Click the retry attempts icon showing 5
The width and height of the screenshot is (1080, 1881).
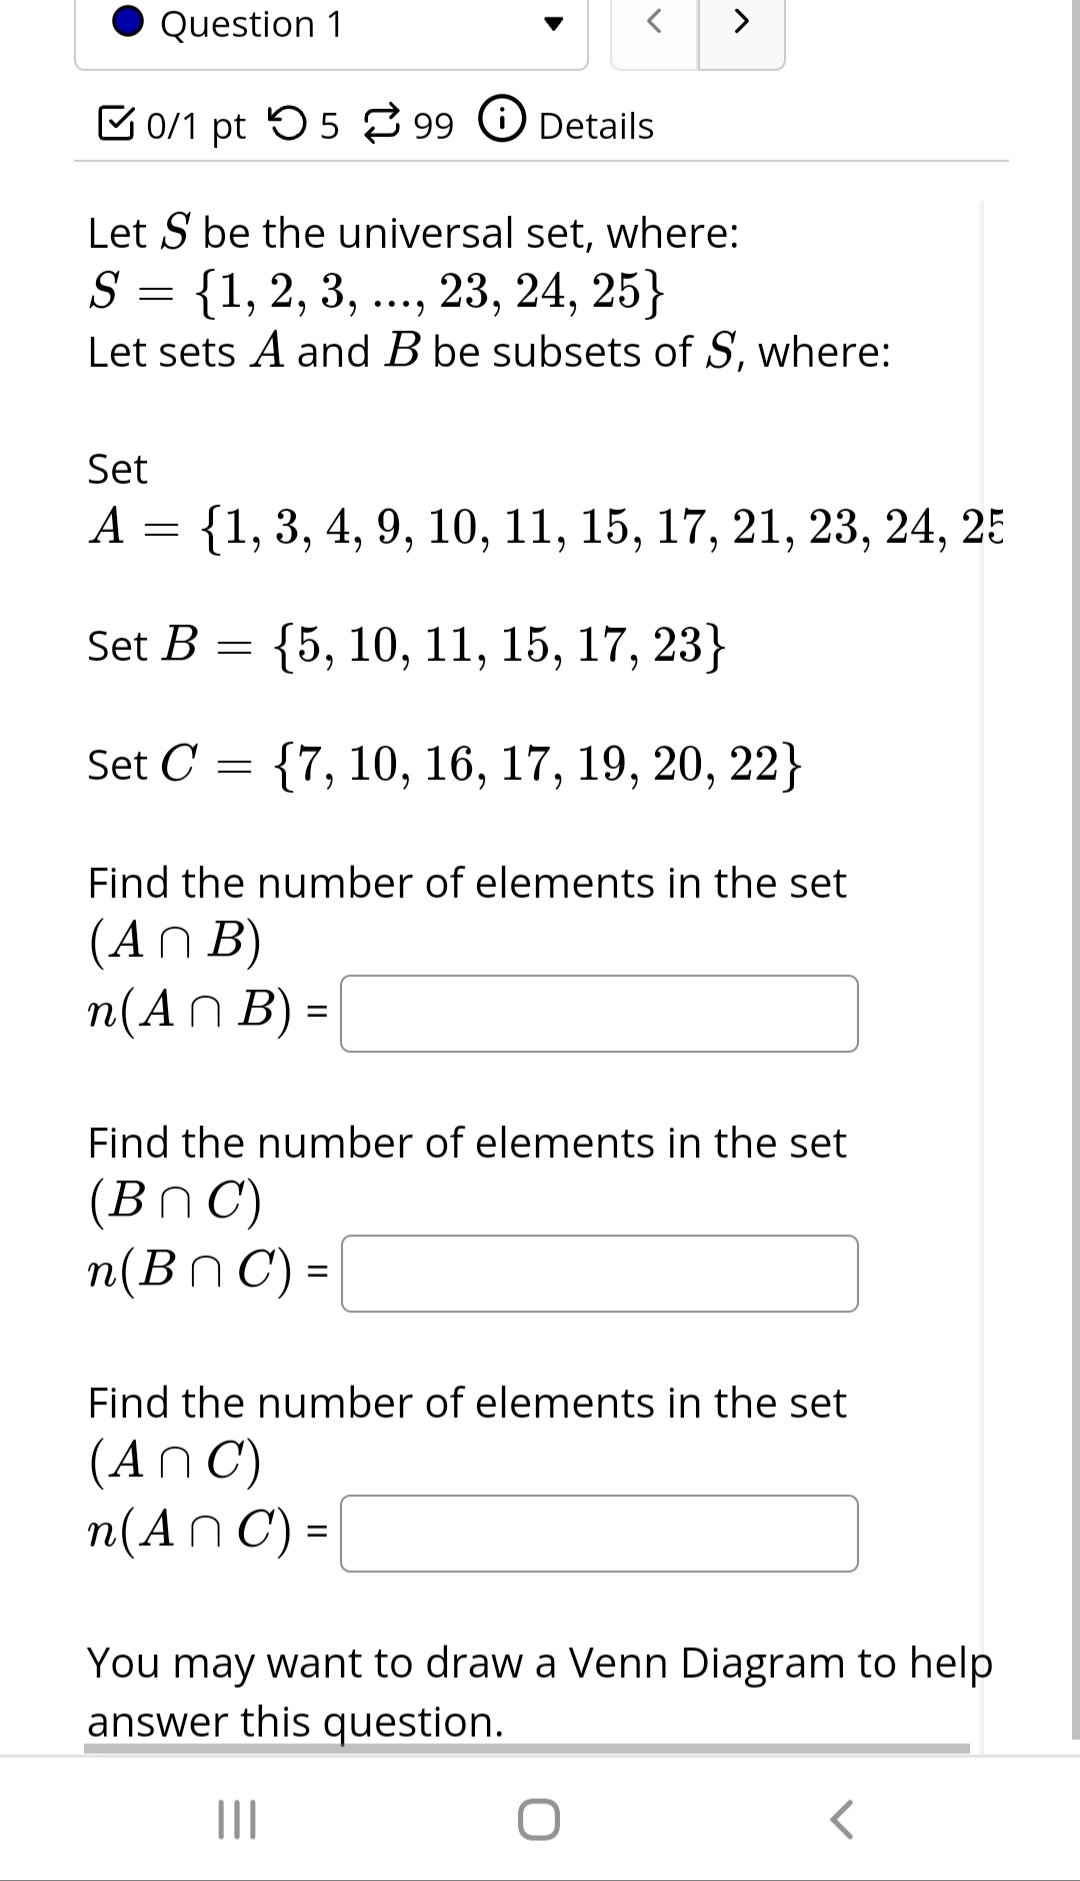pos(290,123)
